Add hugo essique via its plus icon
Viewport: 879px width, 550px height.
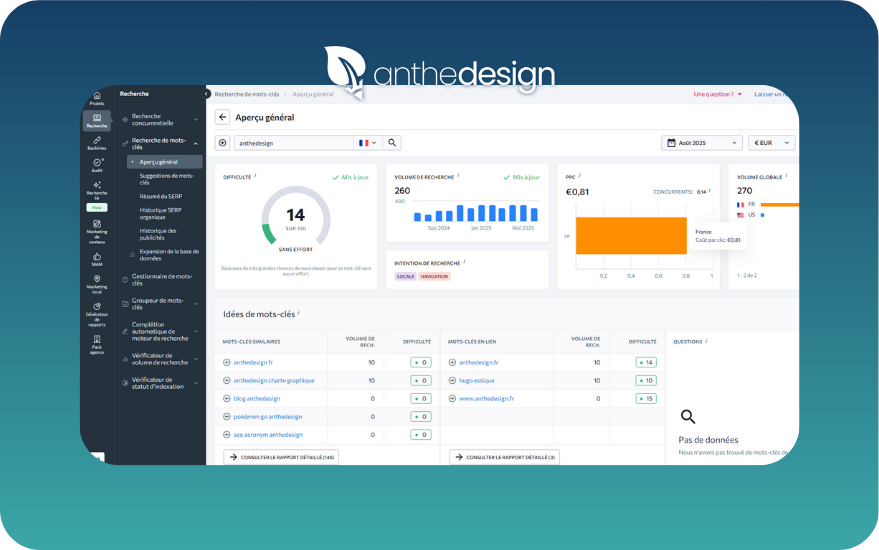(452, 380)
